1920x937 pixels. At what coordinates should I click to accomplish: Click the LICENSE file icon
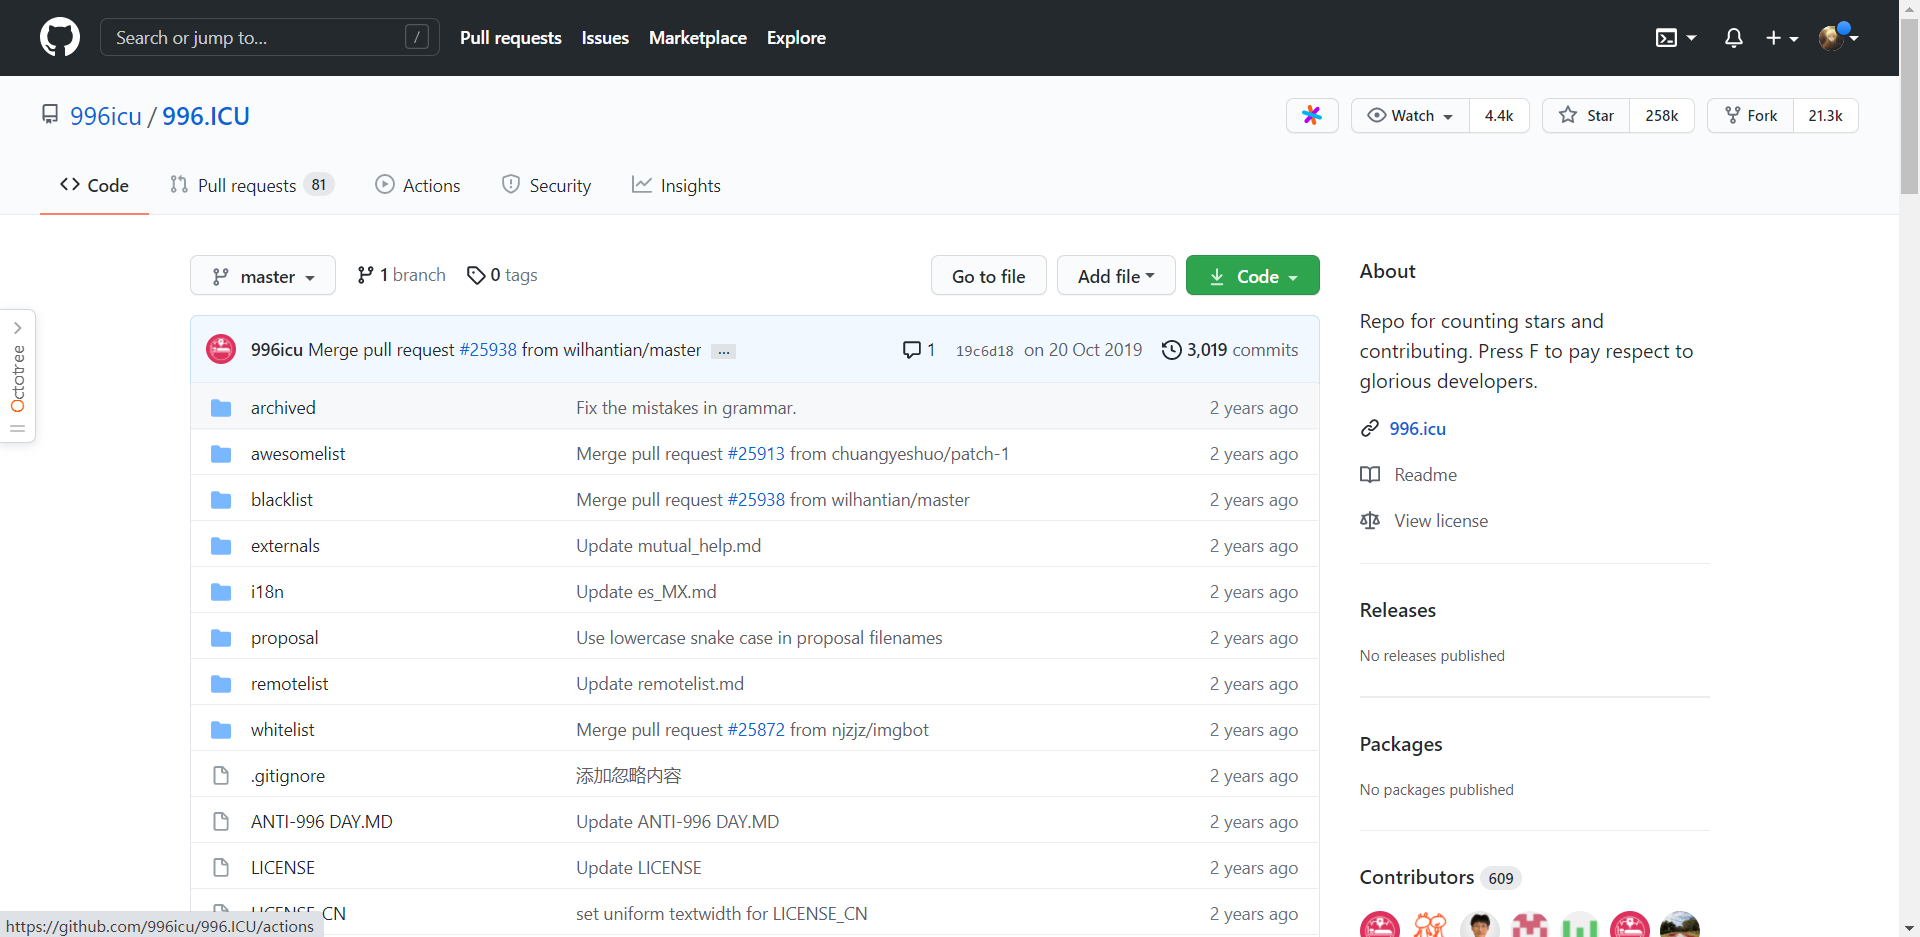pyautogui.click(x=221, y=868)
